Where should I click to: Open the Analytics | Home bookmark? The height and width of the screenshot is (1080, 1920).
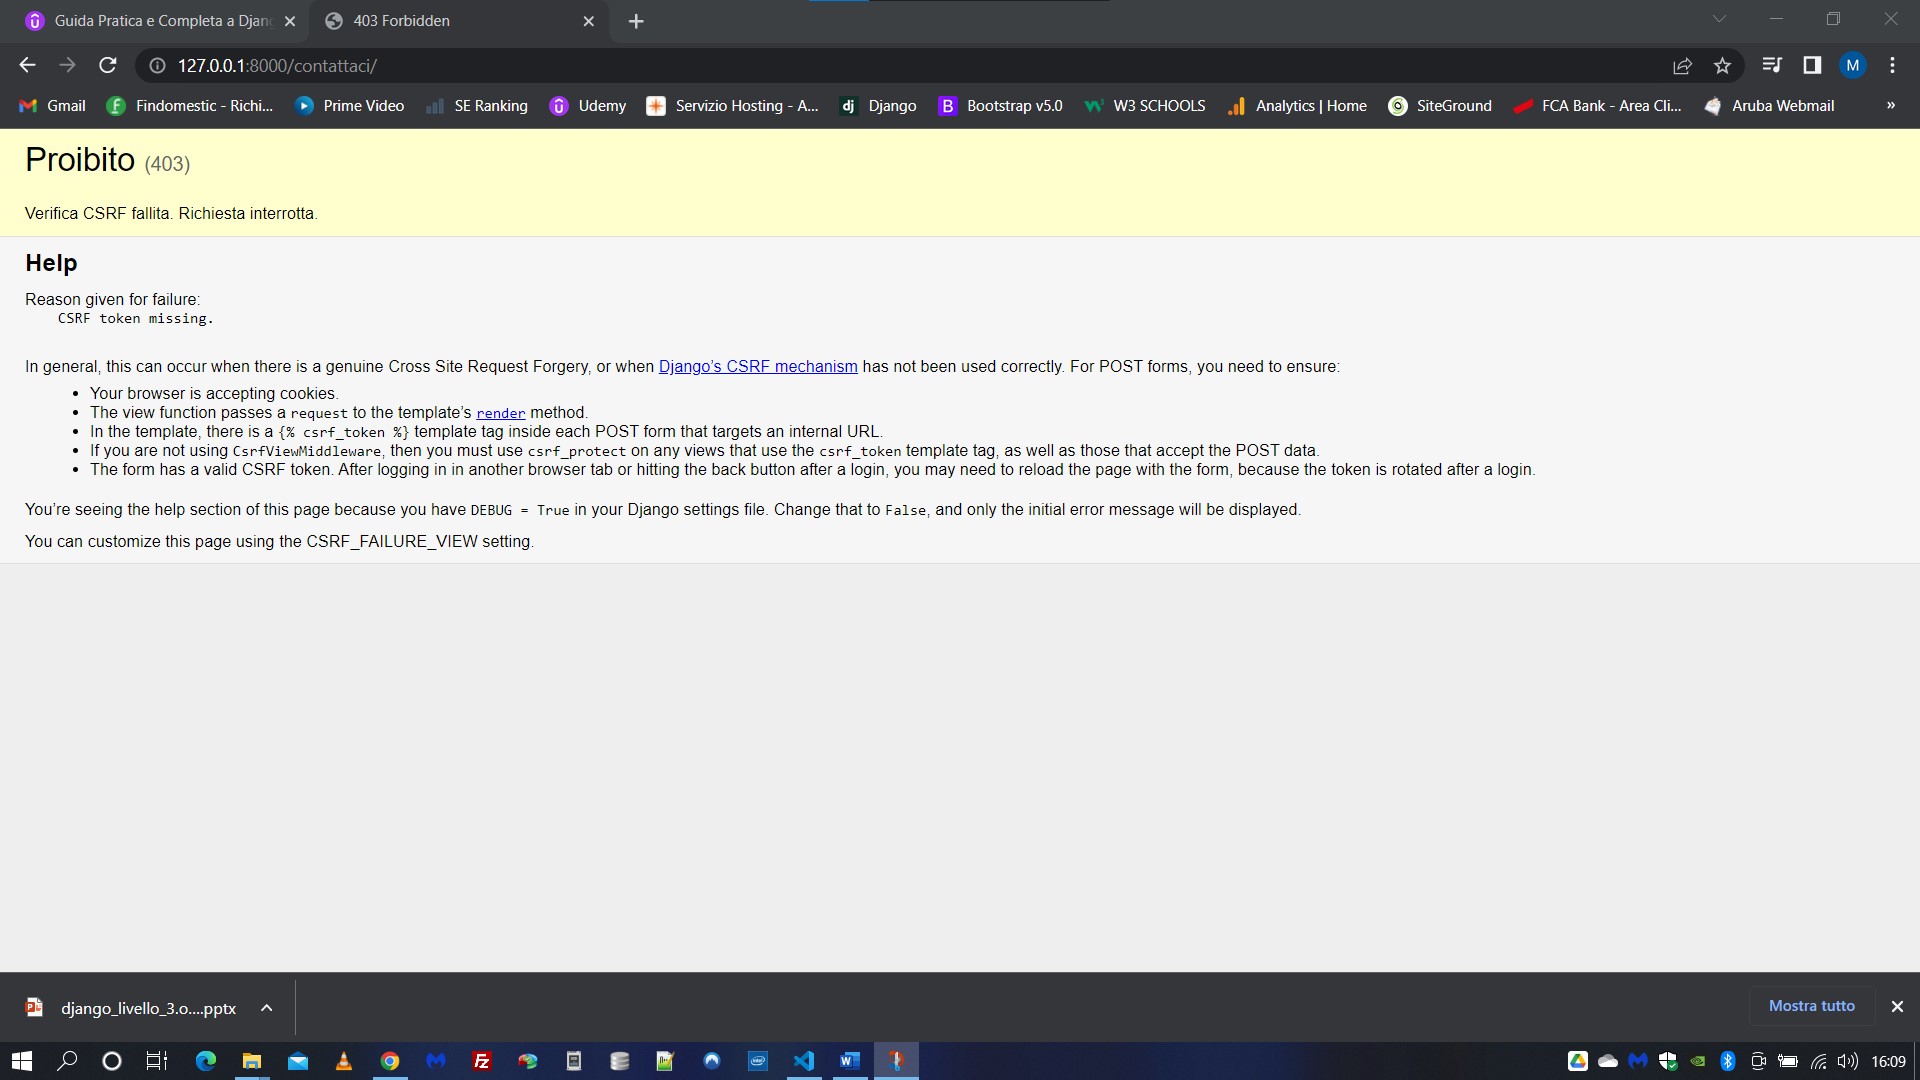[1297, 106]
